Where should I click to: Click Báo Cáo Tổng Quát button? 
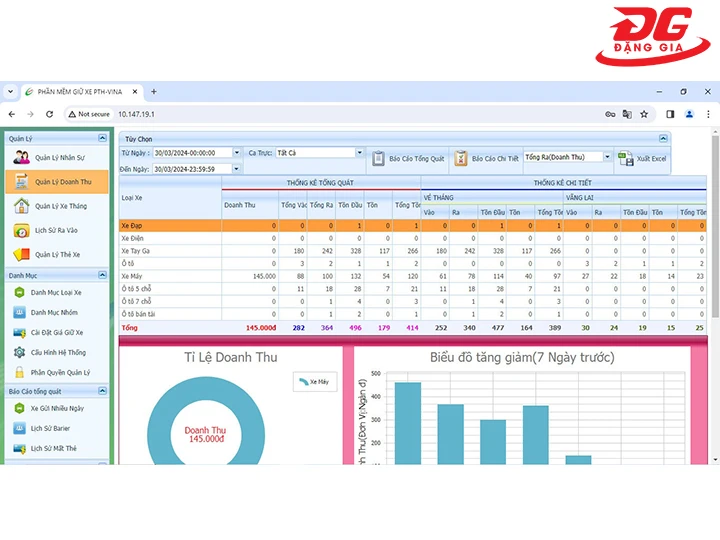tap(407, 158)
